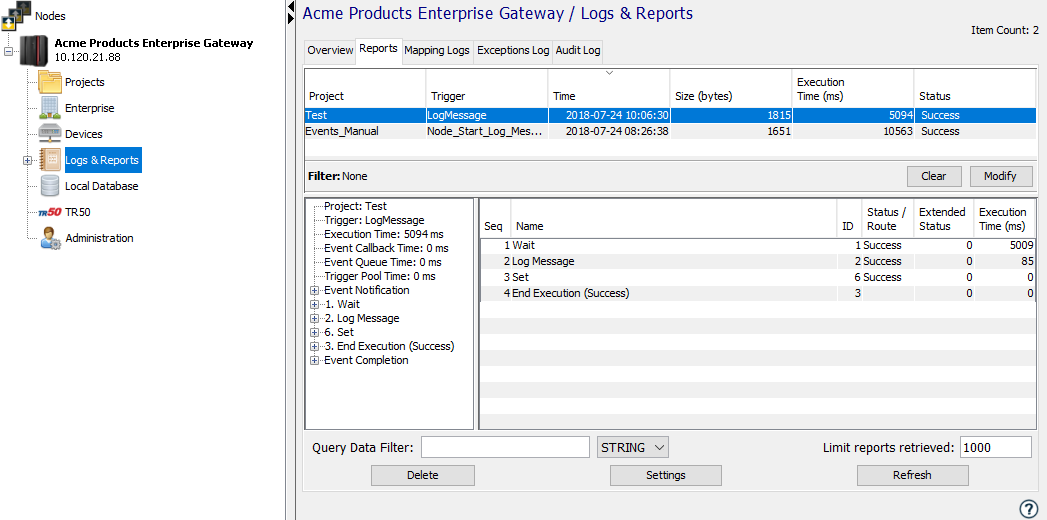Click the TR50 logo icon
Viewport: 1047px width, 520px height.
(49, 212)
